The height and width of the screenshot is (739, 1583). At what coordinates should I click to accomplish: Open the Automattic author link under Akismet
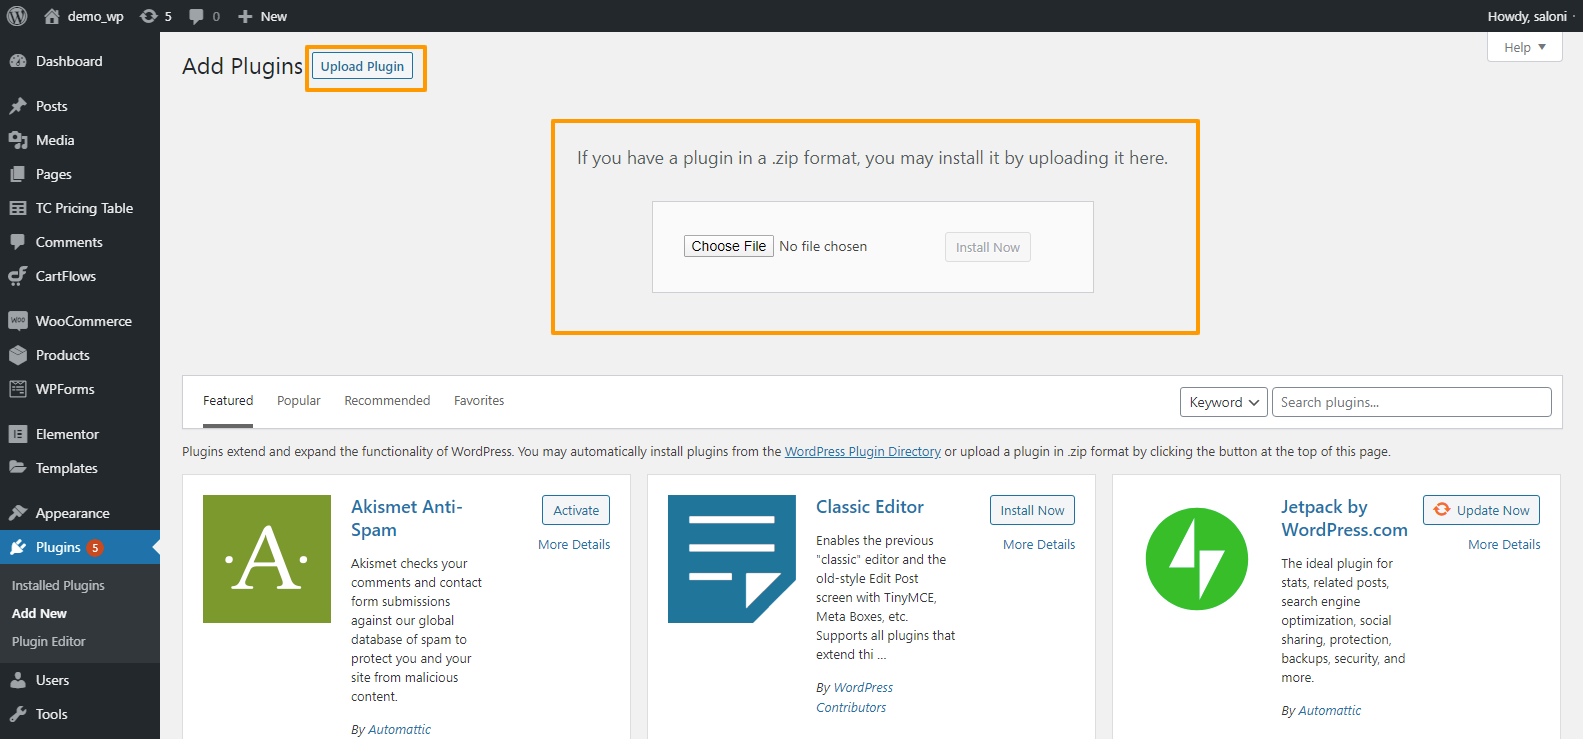(399, 730)
